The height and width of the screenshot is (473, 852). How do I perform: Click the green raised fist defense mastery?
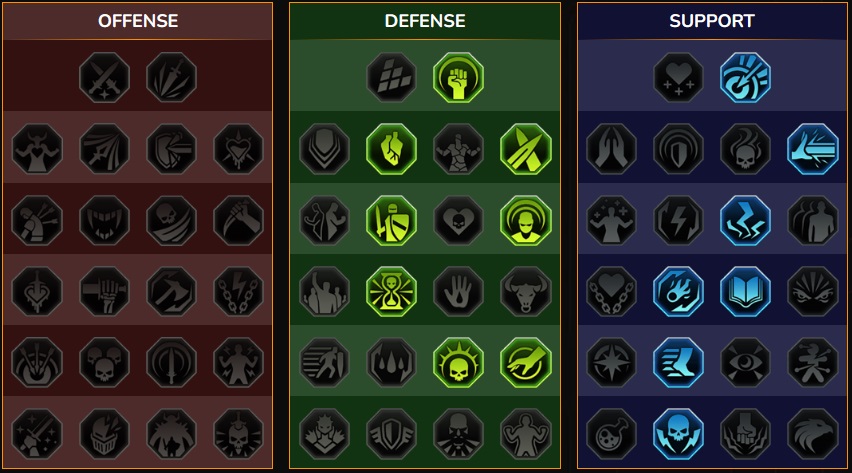(x=459, y=77)
